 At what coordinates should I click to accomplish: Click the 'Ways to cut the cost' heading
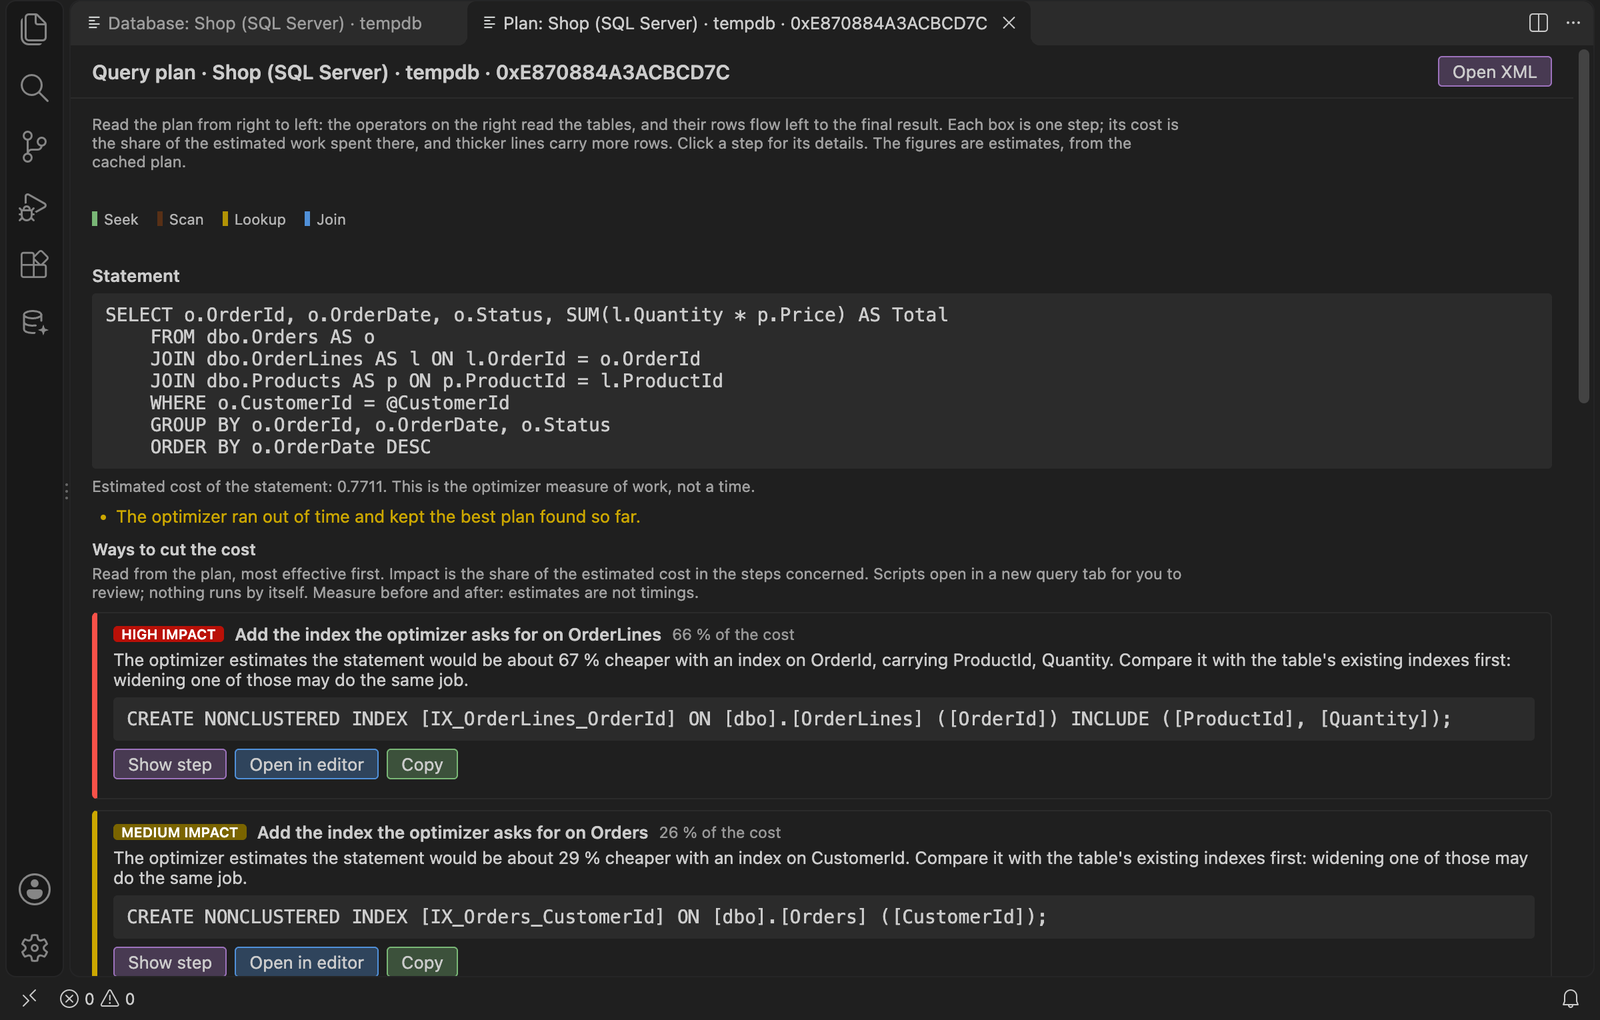pos(174,550)
